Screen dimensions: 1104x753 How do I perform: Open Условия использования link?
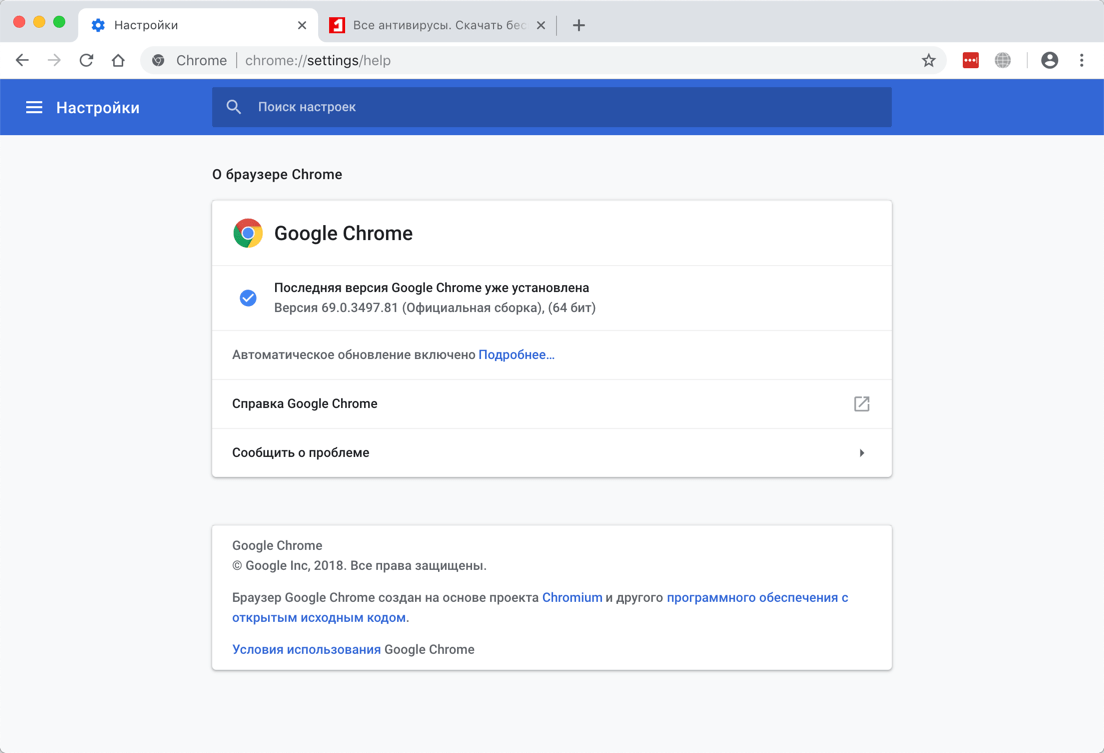click(x=306, y=649)
